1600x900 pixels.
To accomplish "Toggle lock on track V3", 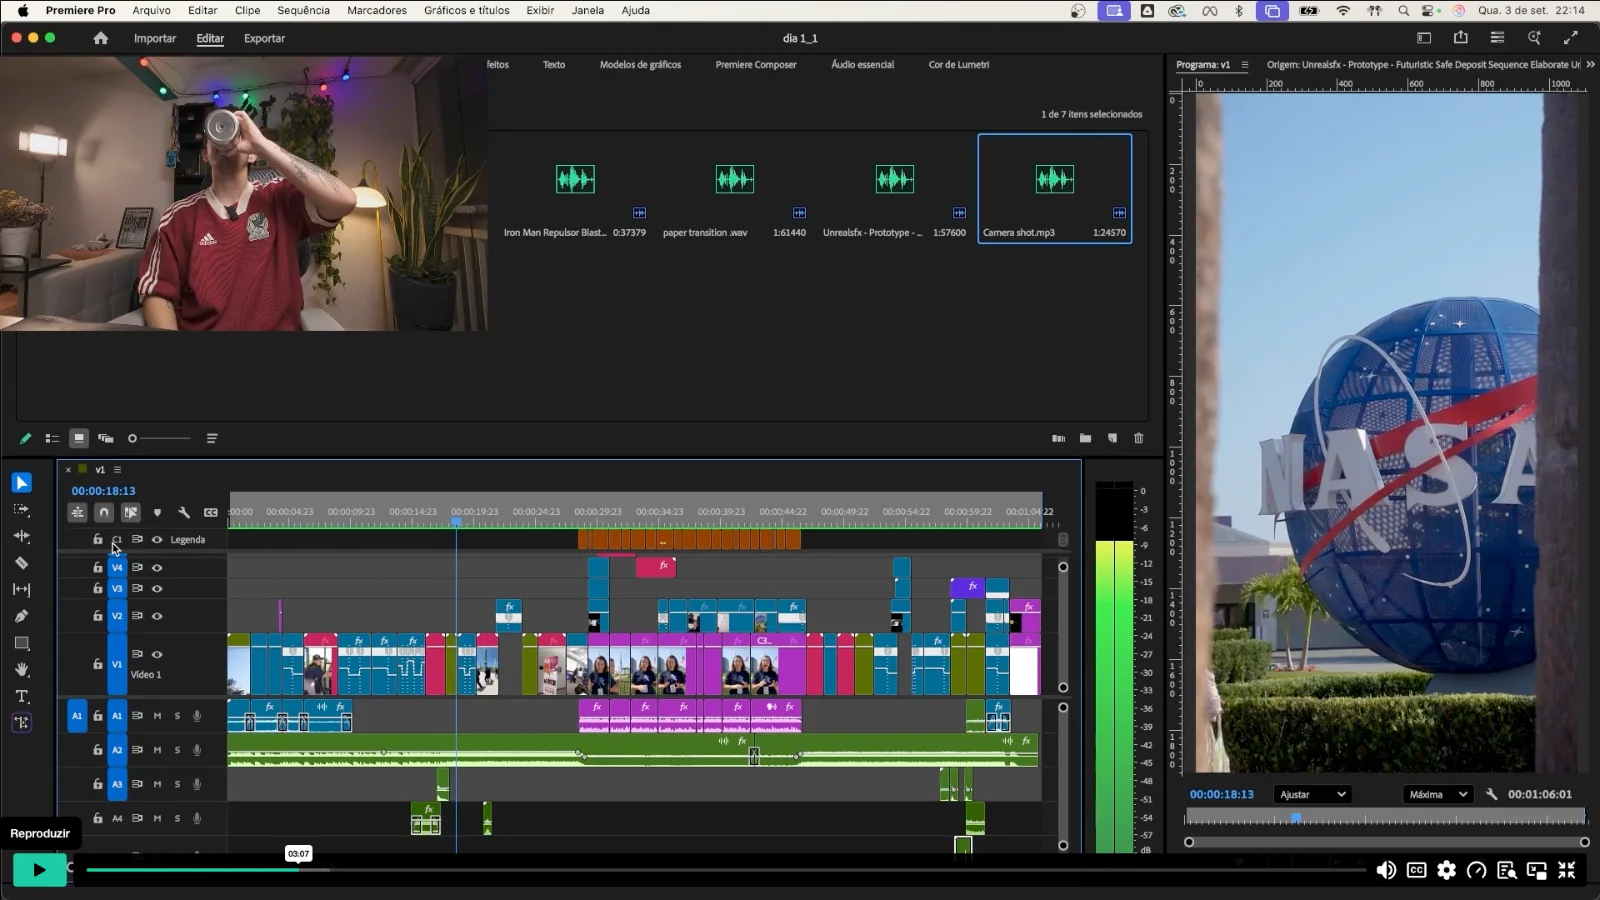I will (x=97, y=589).
